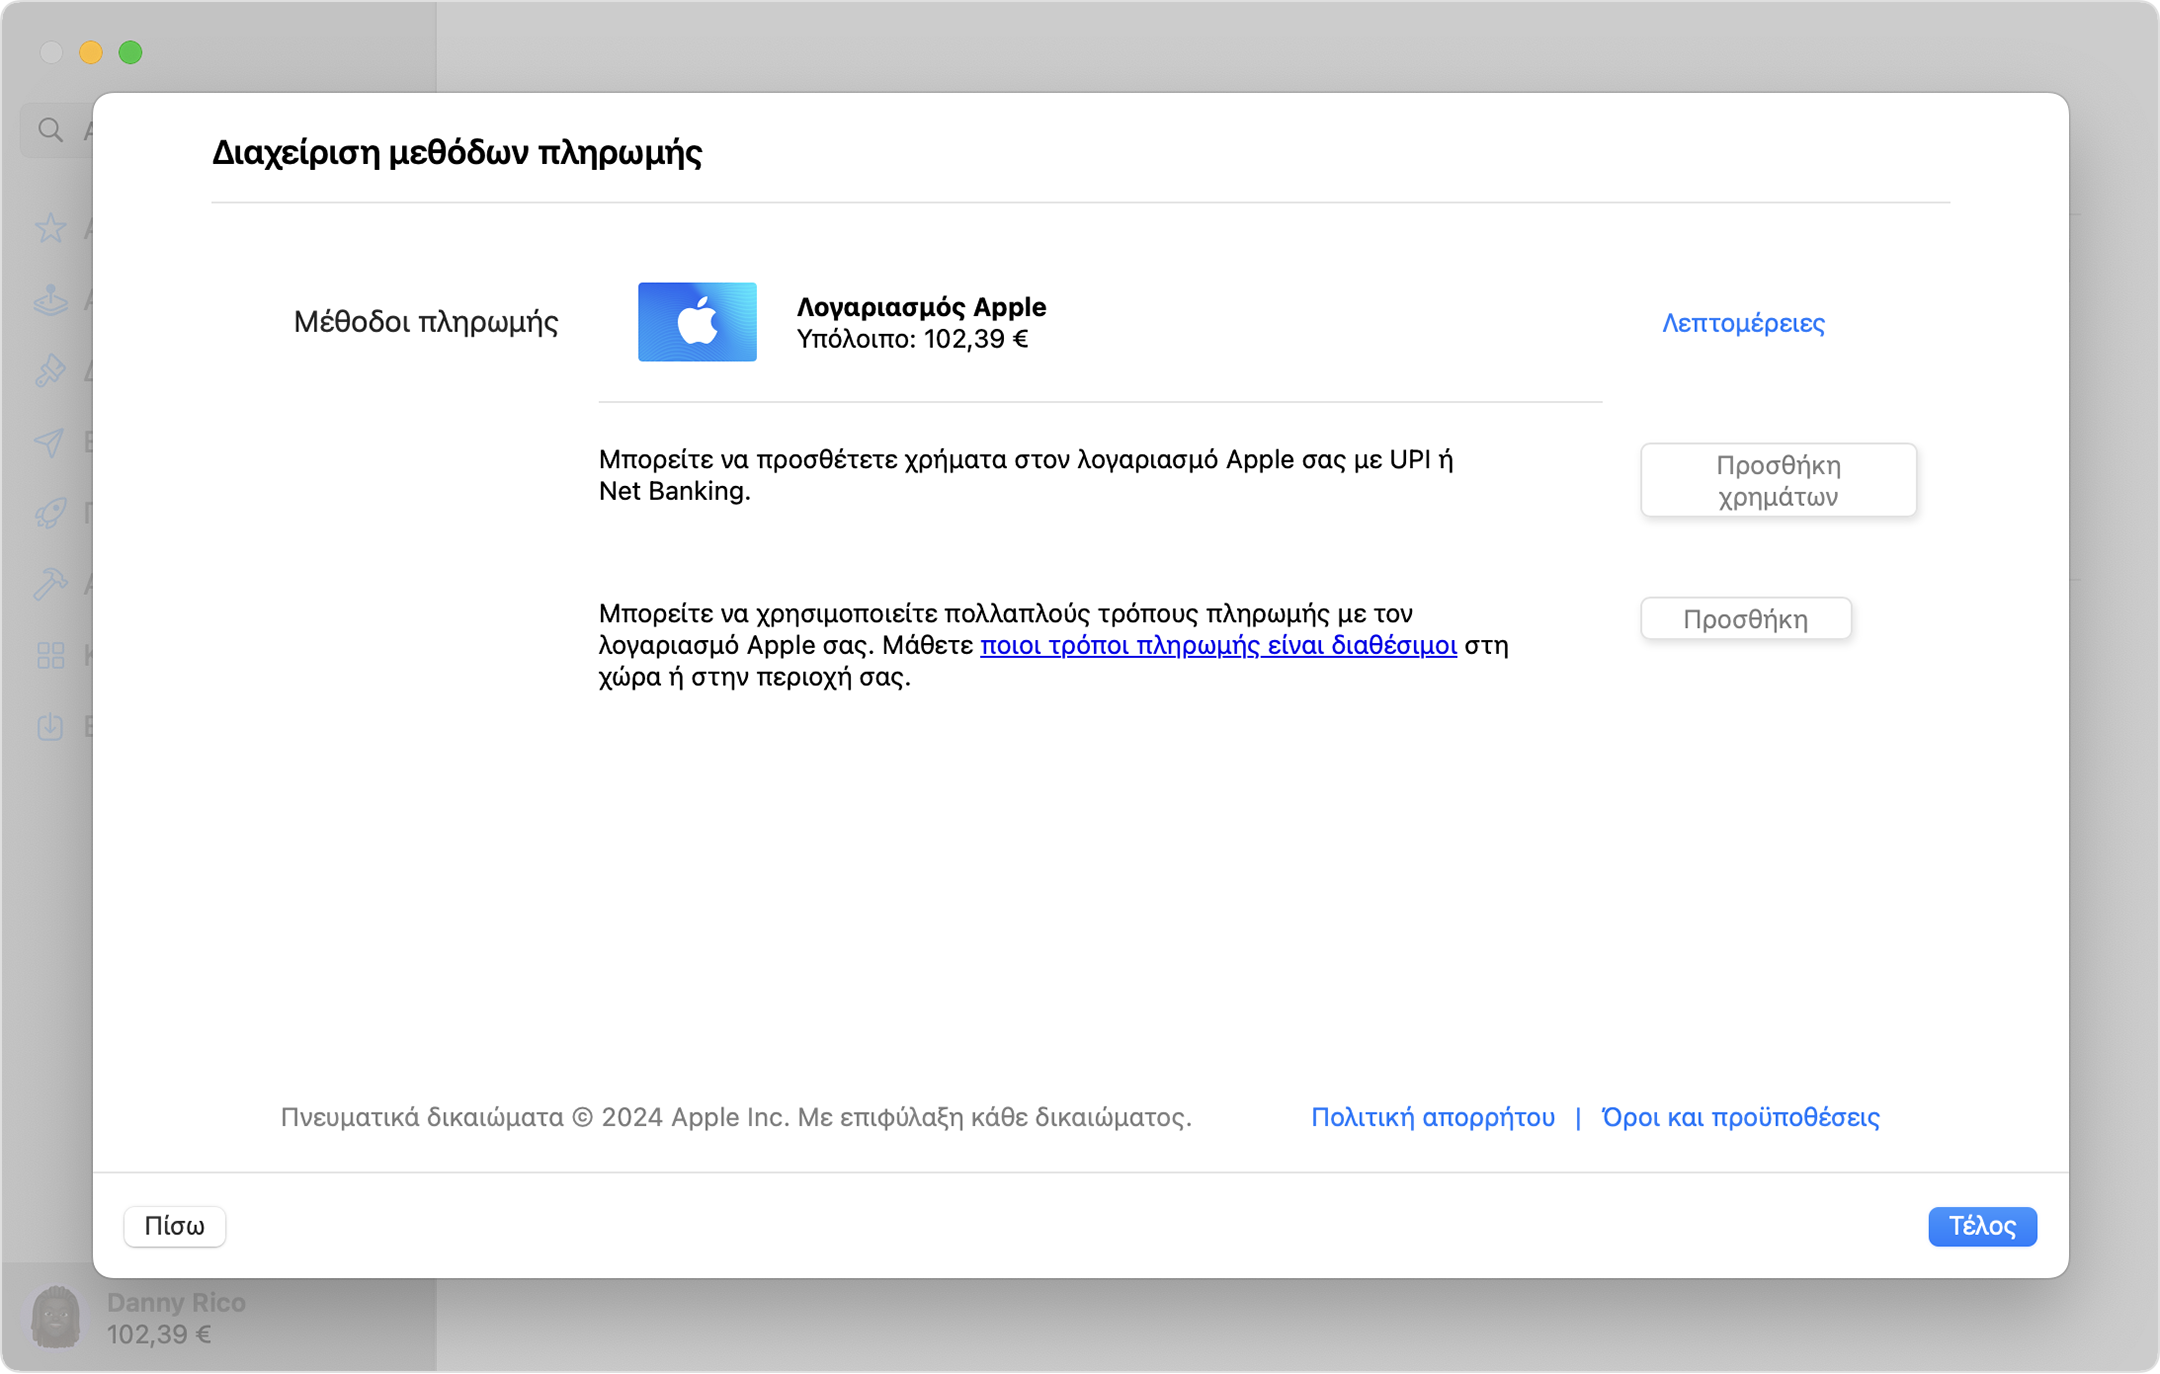
Task: Select the grid Categories sidebar icon
Action: coord(50,655)
